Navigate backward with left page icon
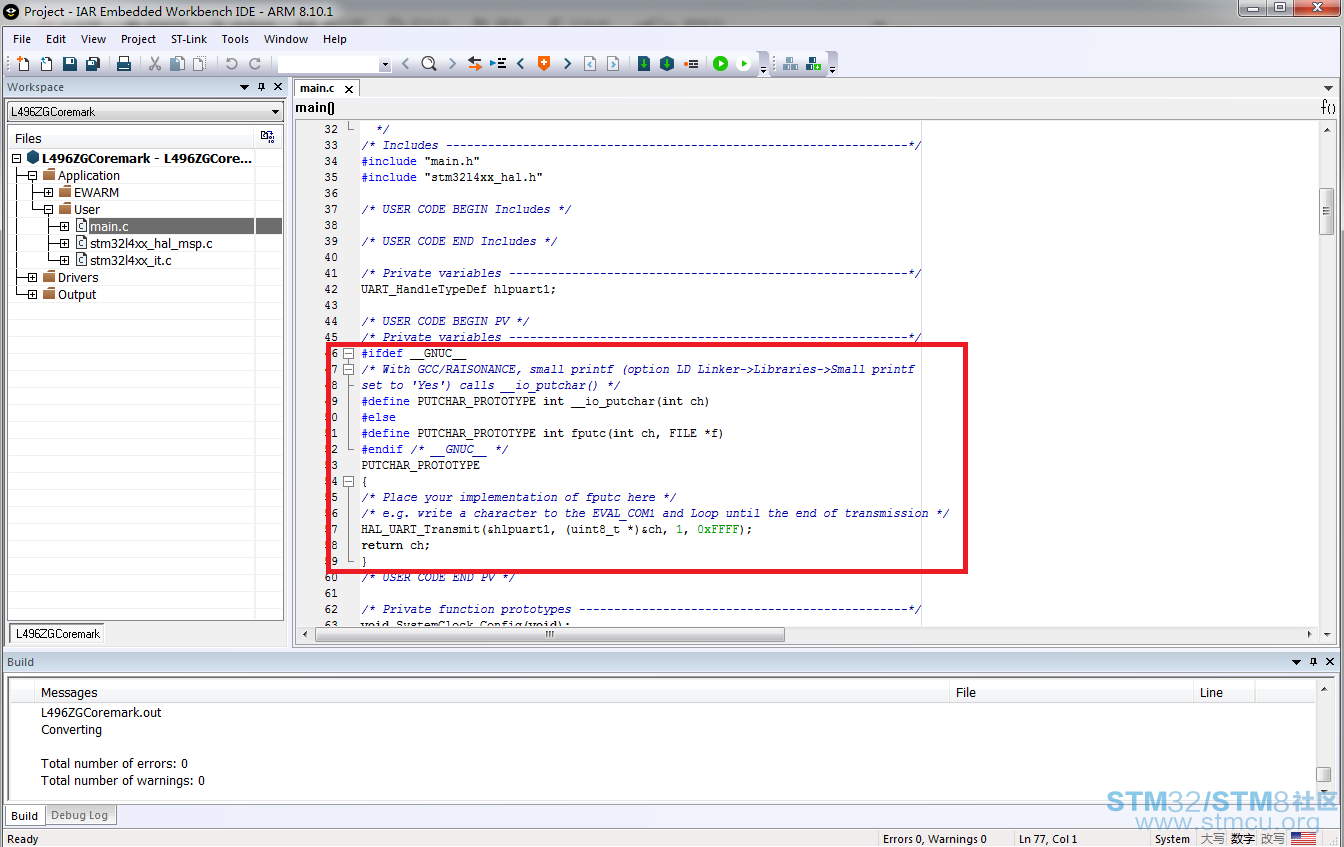The height and width of the screenshot is (847, 1344). coord(589,64)
